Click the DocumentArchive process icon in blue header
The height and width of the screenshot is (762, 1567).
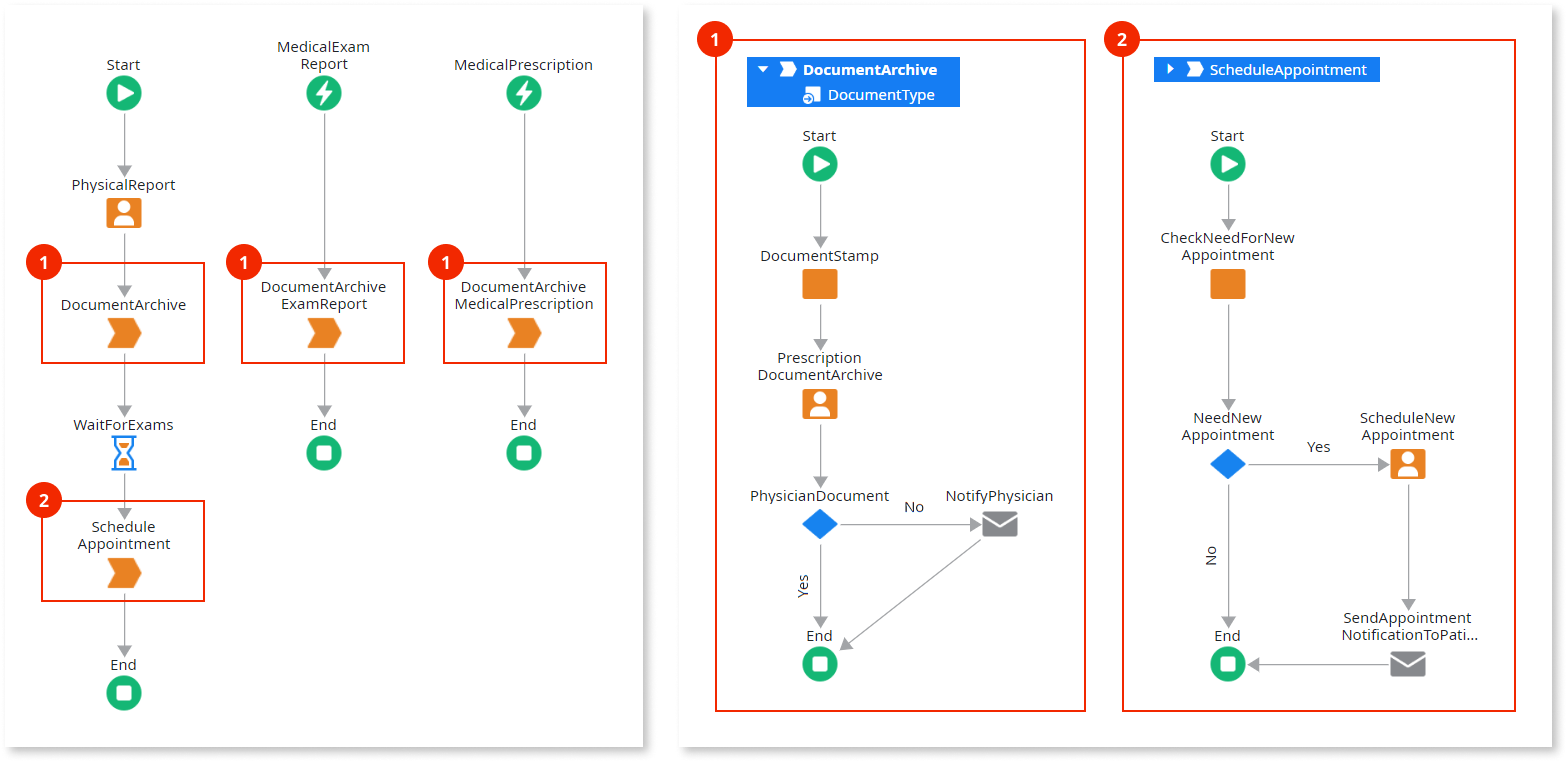(788, 70)
